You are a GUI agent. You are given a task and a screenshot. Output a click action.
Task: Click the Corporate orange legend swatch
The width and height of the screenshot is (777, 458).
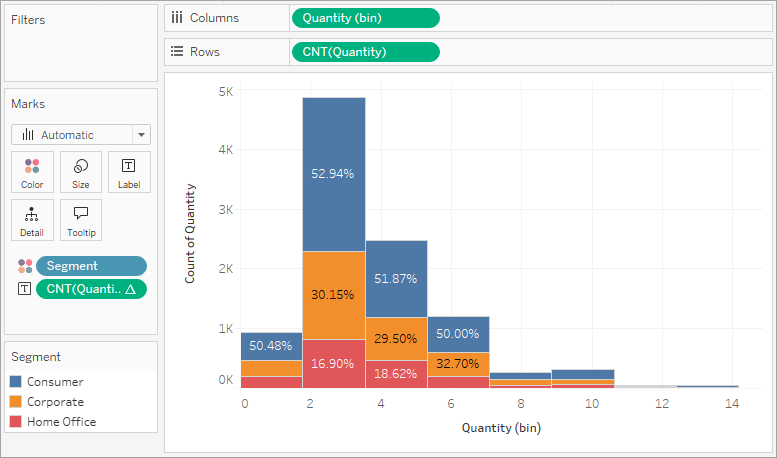click(16, 401)
